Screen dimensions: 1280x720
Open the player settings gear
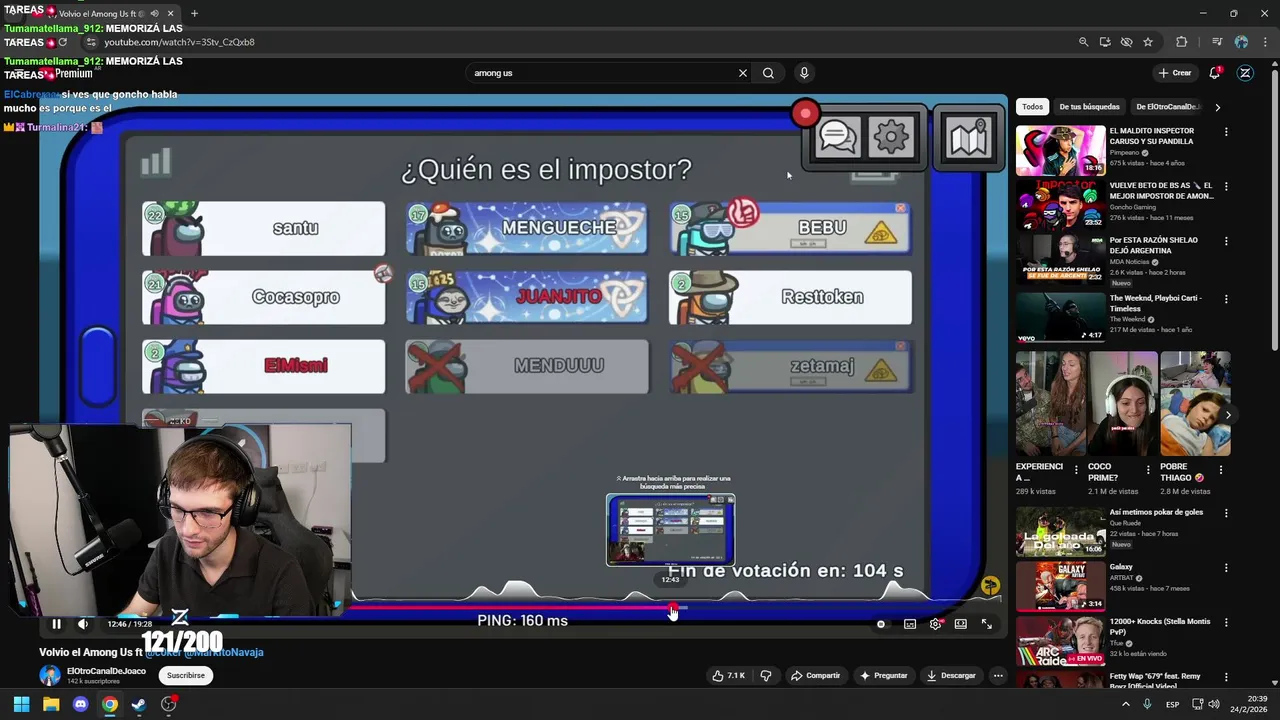point(935,624)
